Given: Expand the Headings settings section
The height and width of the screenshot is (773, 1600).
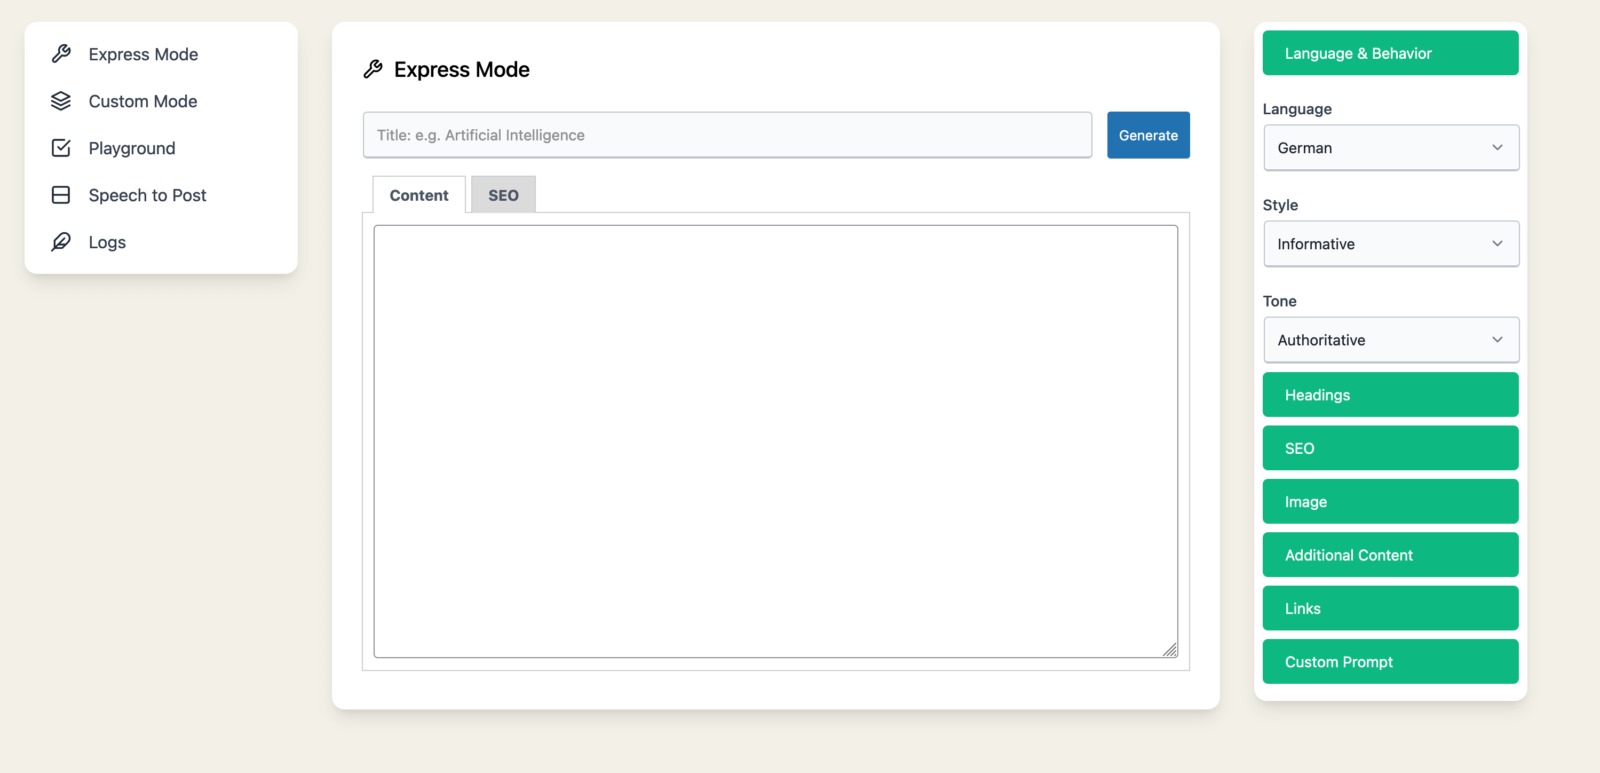Looking at the screenshot, I should click(1390, 395).
